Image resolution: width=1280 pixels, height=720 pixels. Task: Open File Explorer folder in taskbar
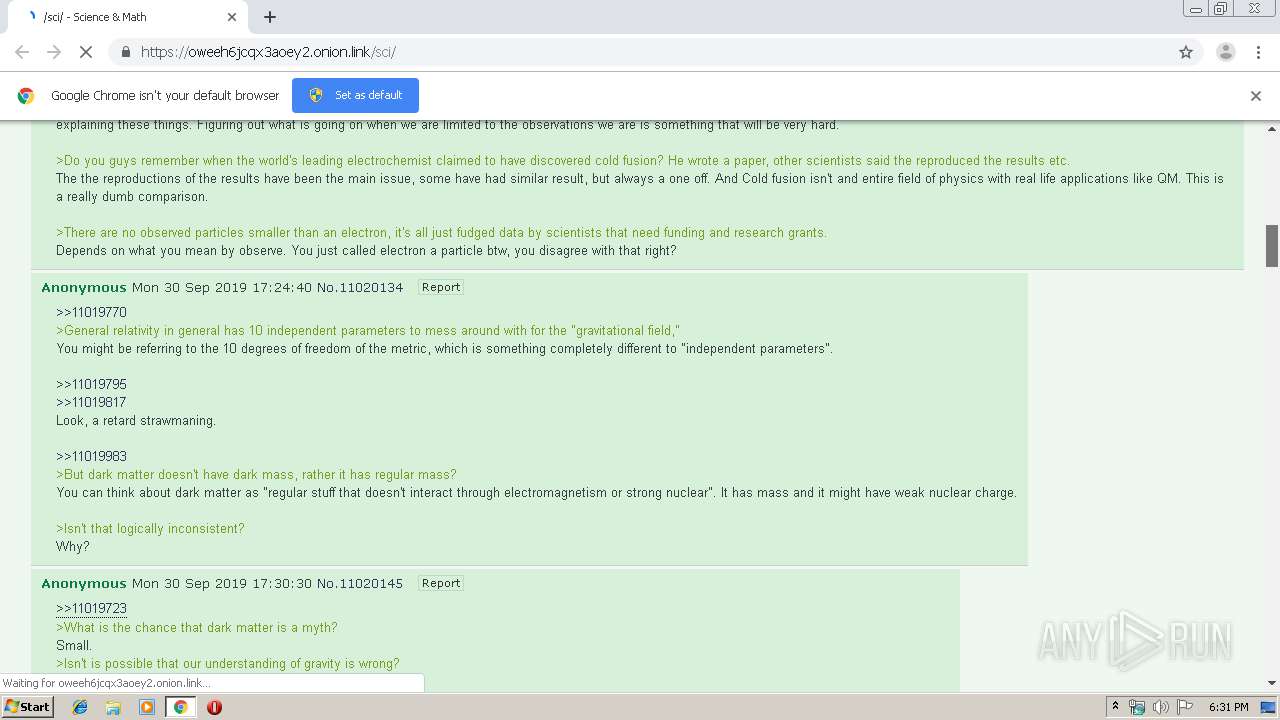(x=113, y=707)
